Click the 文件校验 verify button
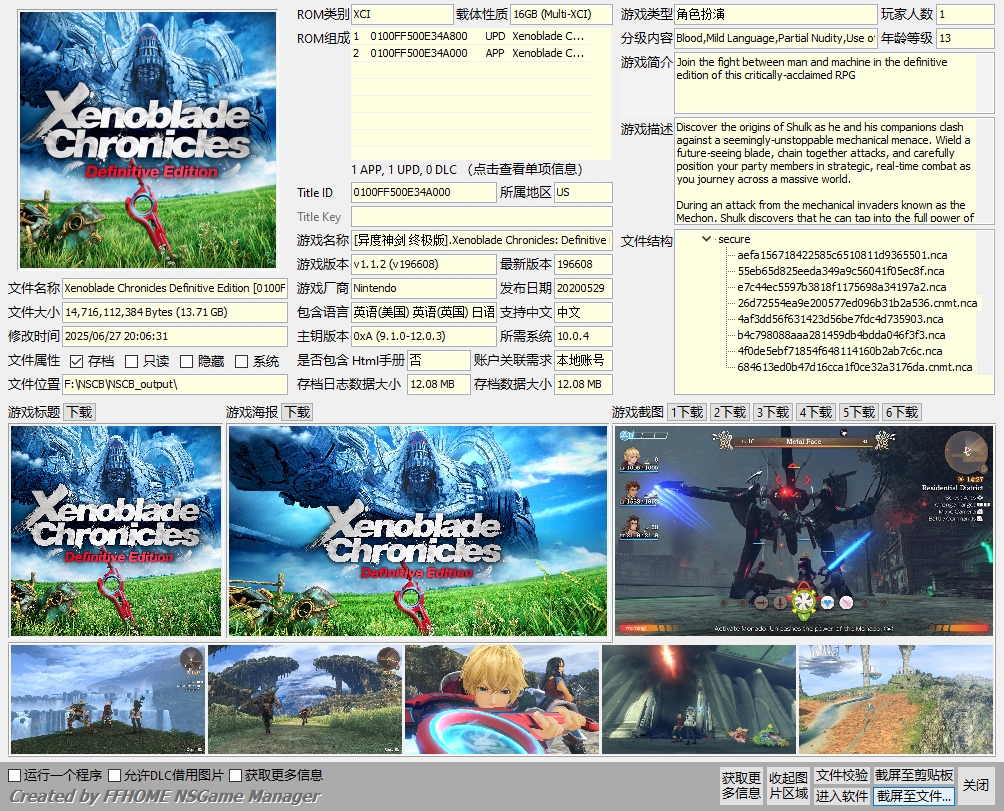Viewport: 1004px width, 811px height. [x=841, y=775]
